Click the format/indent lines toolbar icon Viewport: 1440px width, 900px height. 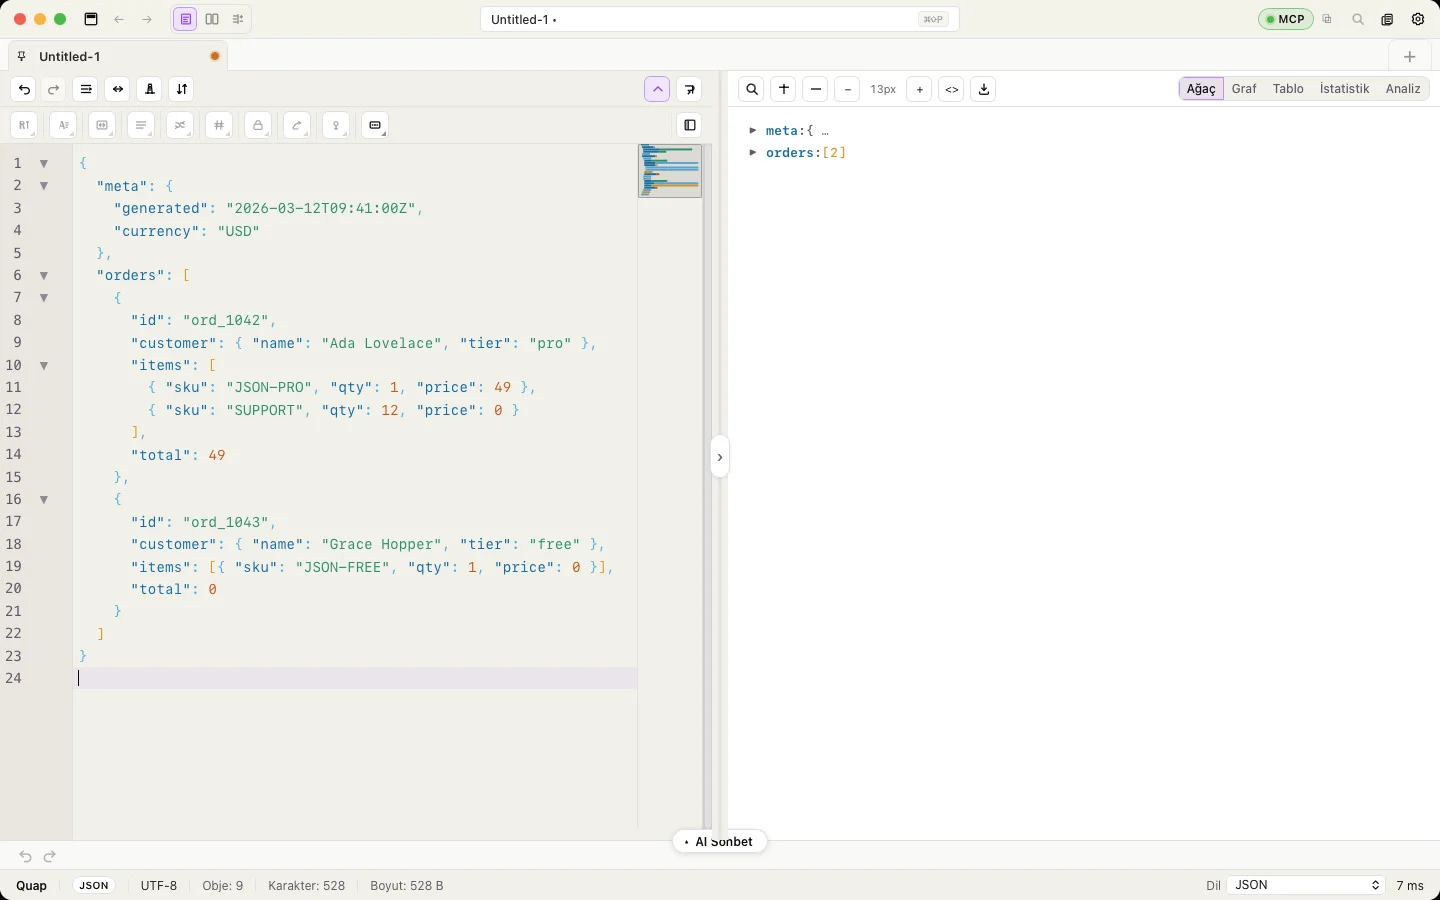tap(86, 89)
